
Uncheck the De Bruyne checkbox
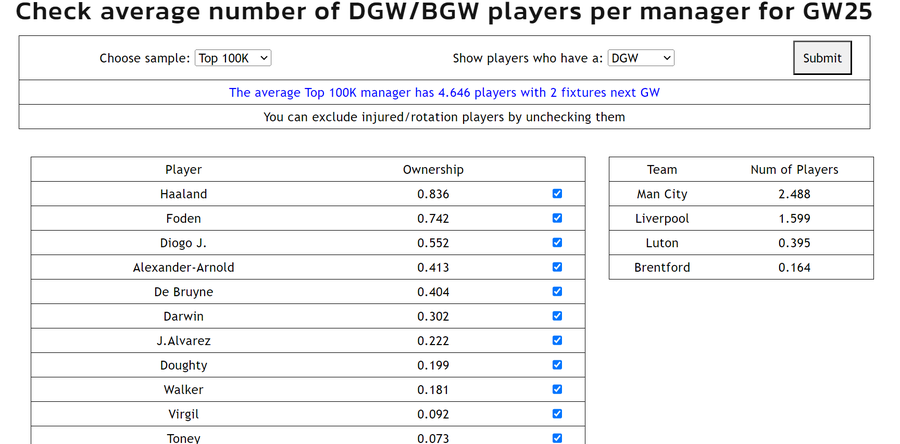(557, 292)
